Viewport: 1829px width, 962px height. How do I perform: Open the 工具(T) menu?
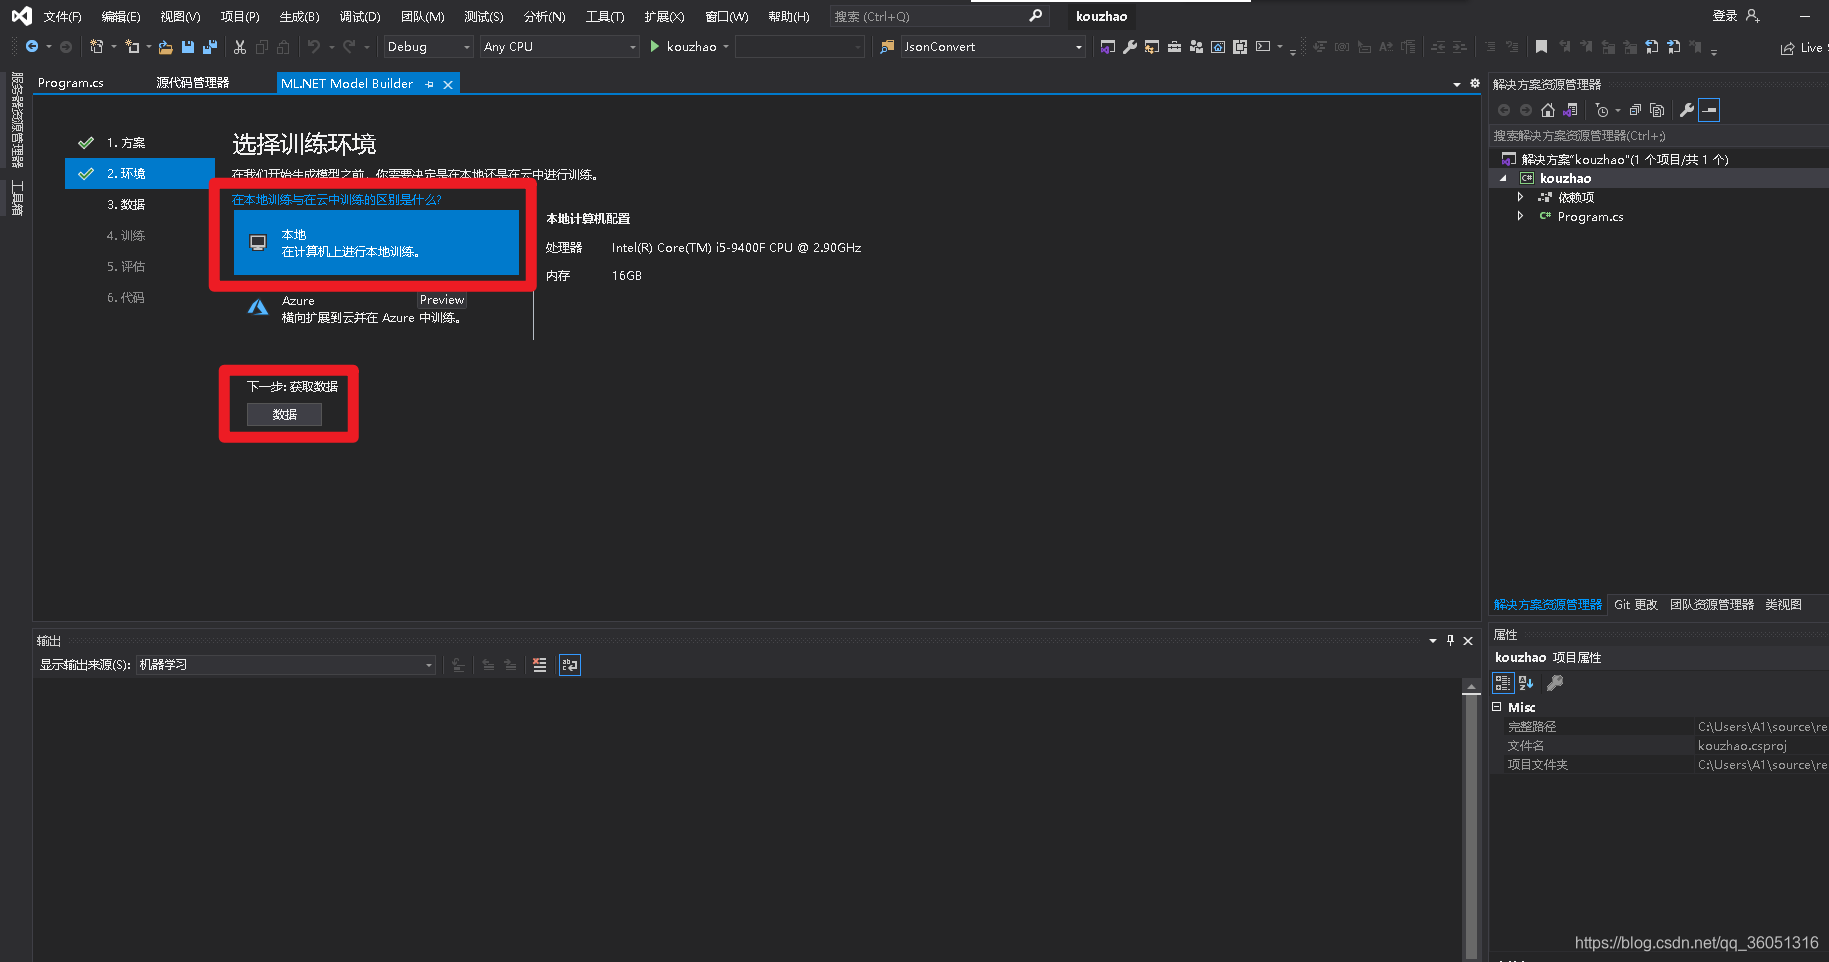(605, 17)
